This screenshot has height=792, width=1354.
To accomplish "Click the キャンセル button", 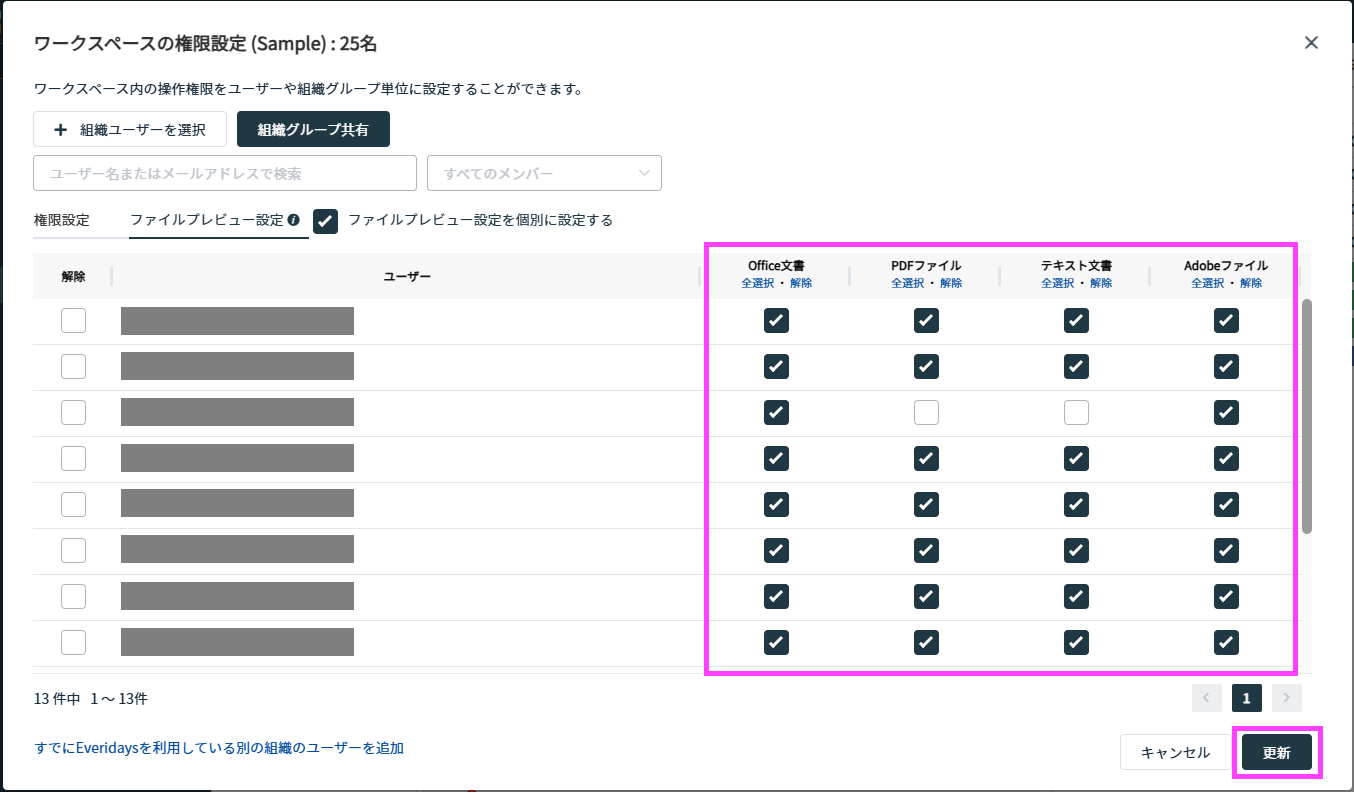I will pyautogui.click(x=1175, y=752).
